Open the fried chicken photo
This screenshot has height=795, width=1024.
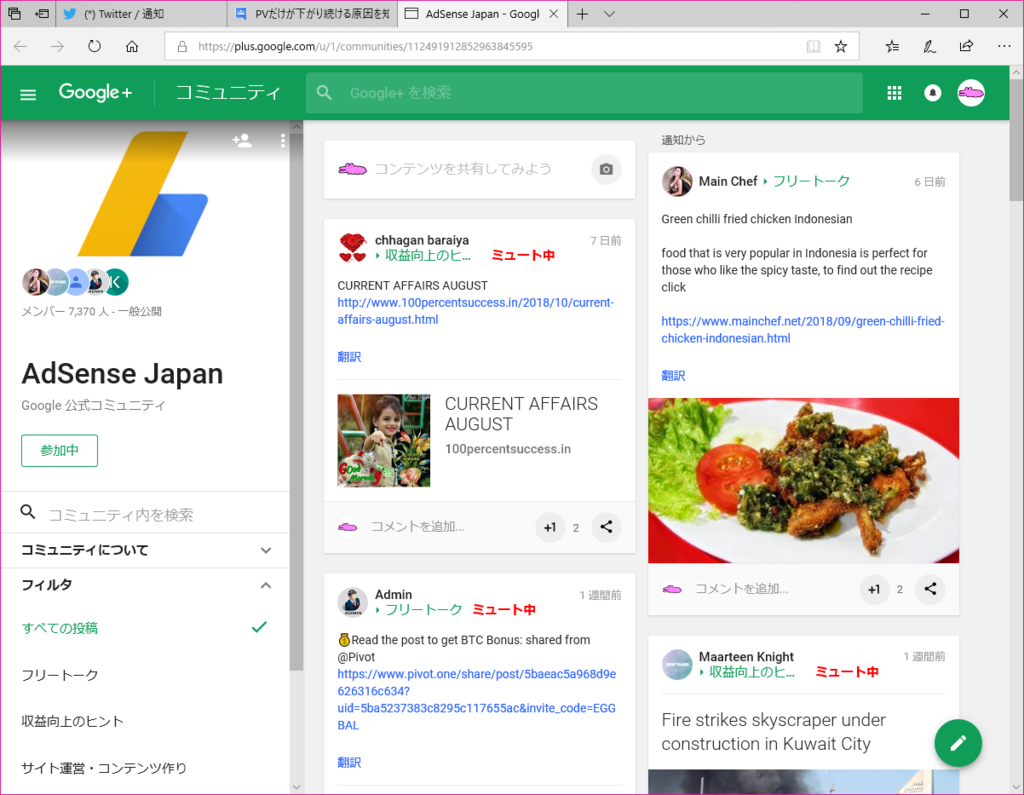coord(803,481)
